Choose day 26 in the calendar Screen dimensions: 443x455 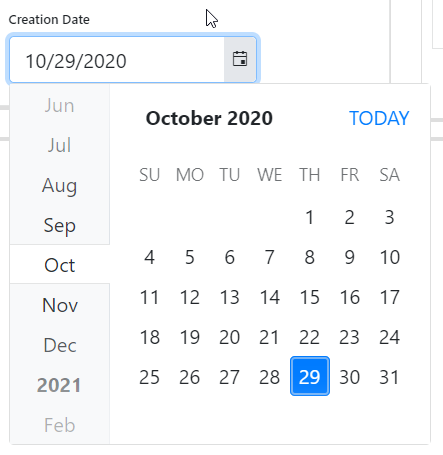190,377
